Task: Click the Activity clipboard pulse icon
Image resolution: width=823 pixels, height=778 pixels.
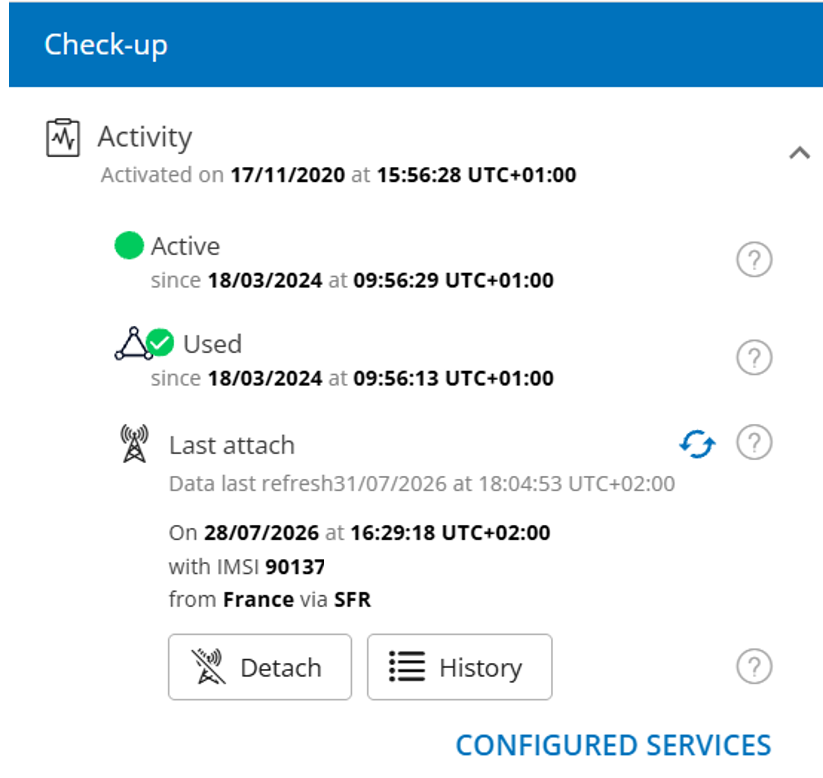Action: [x=63, y=138]
